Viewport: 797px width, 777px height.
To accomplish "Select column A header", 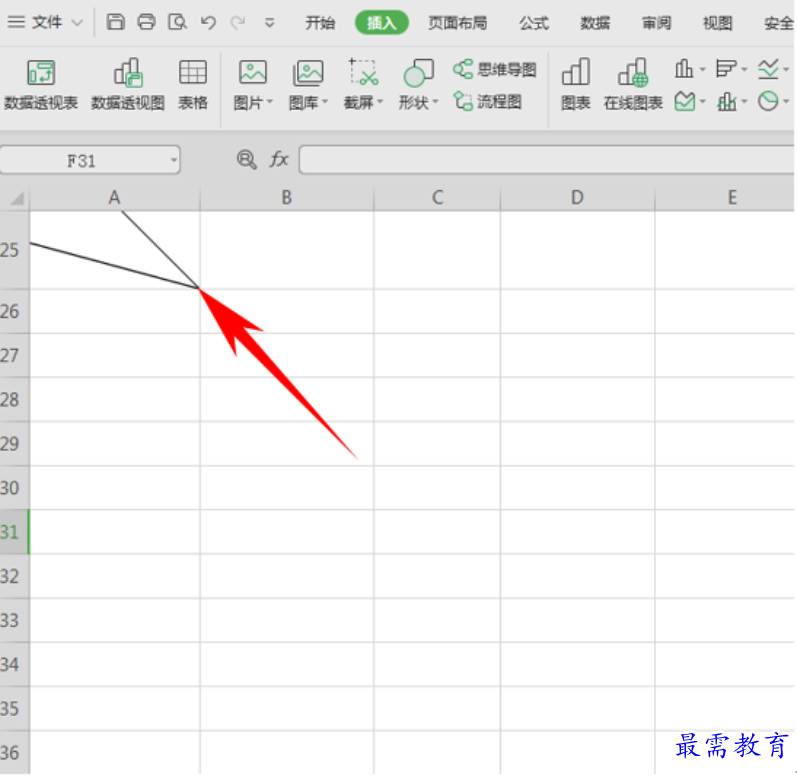I will click(x=115, y=198).
